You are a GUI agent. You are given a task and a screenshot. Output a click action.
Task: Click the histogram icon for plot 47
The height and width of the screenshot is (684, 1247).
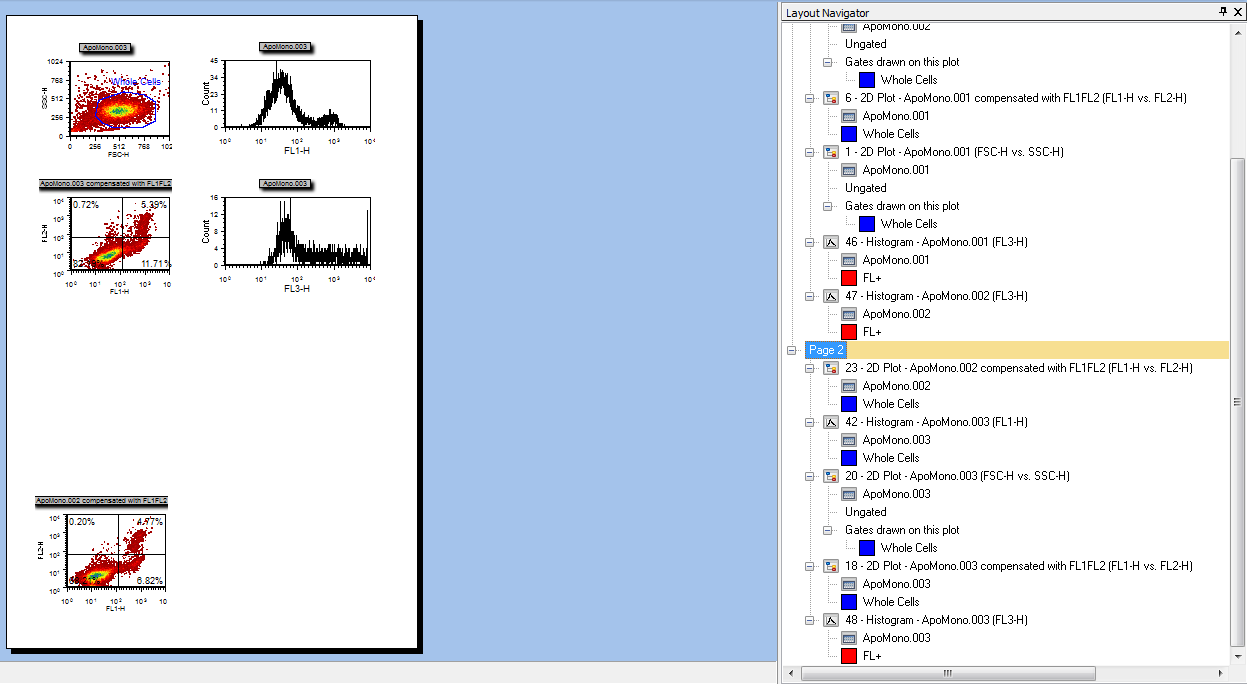pos(830,296)
